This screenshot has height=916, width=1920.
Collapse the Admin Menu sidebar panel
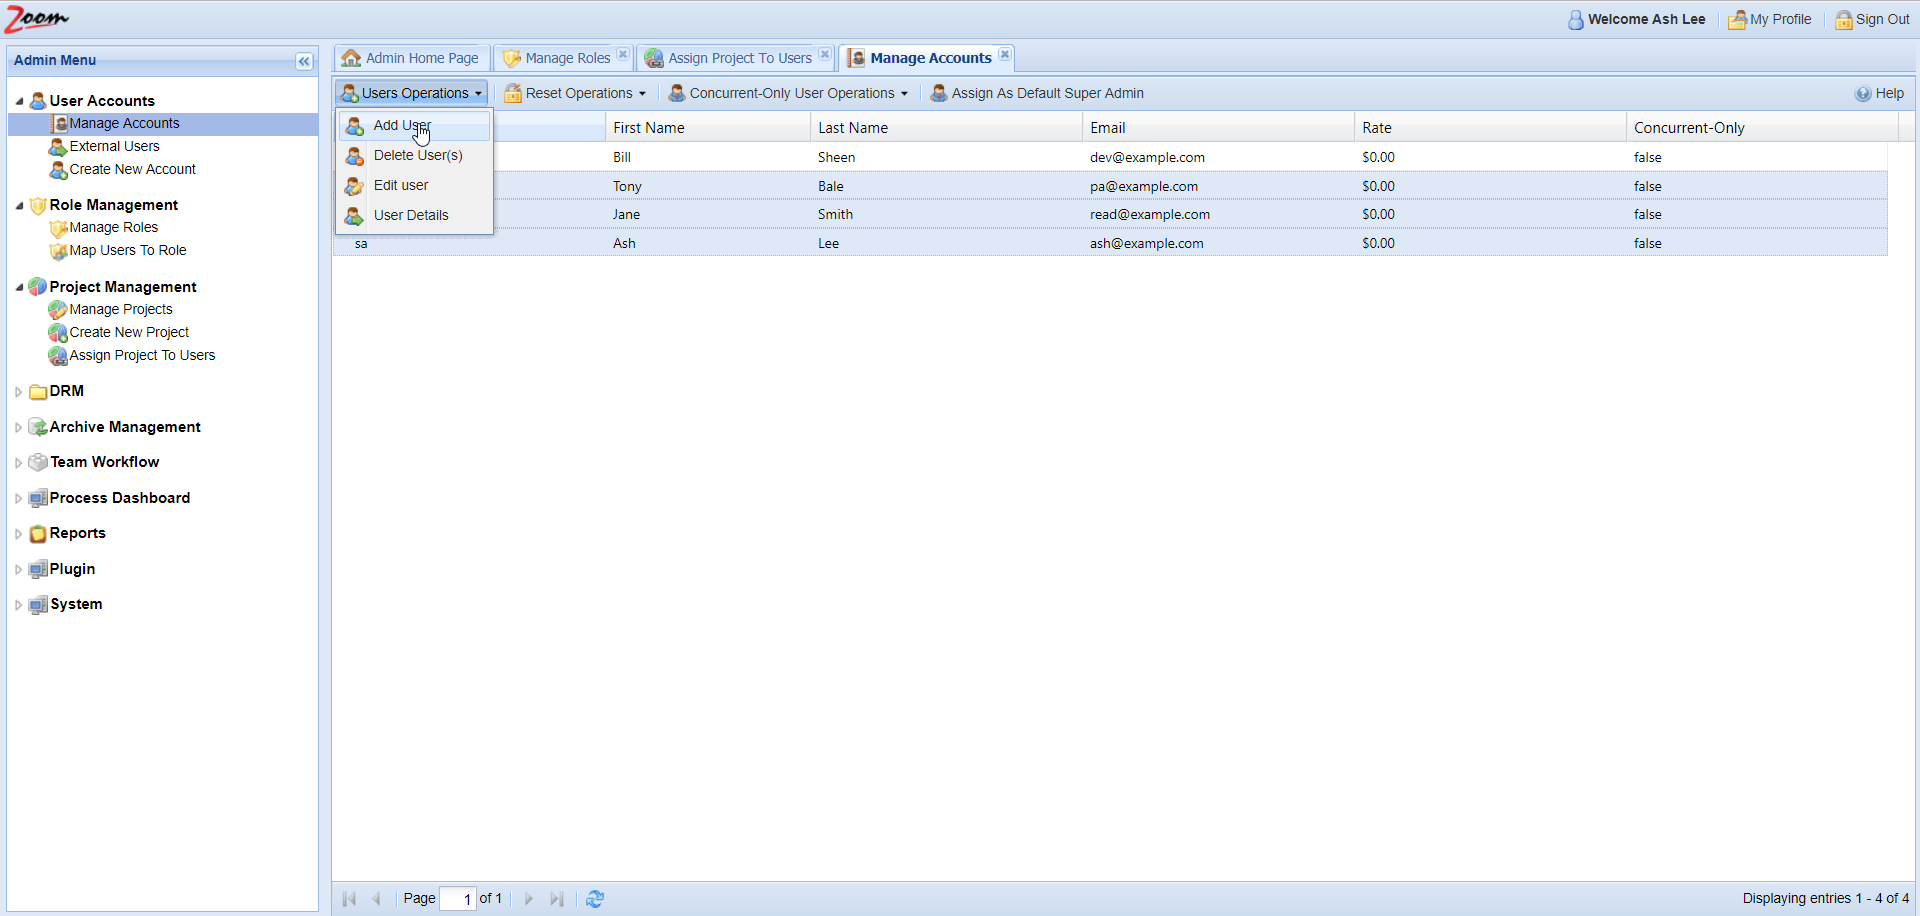coord(304,62)
